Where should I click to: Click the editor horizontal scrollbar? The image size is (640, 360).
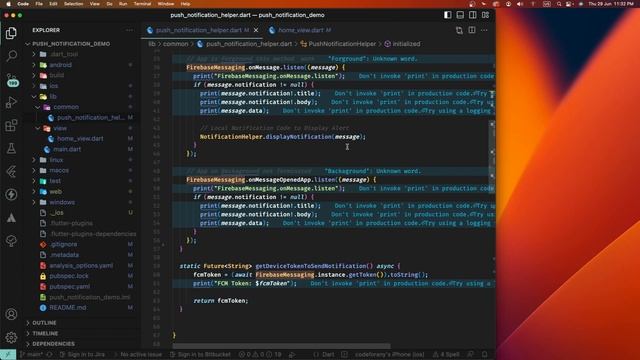[x=281, y=346]
